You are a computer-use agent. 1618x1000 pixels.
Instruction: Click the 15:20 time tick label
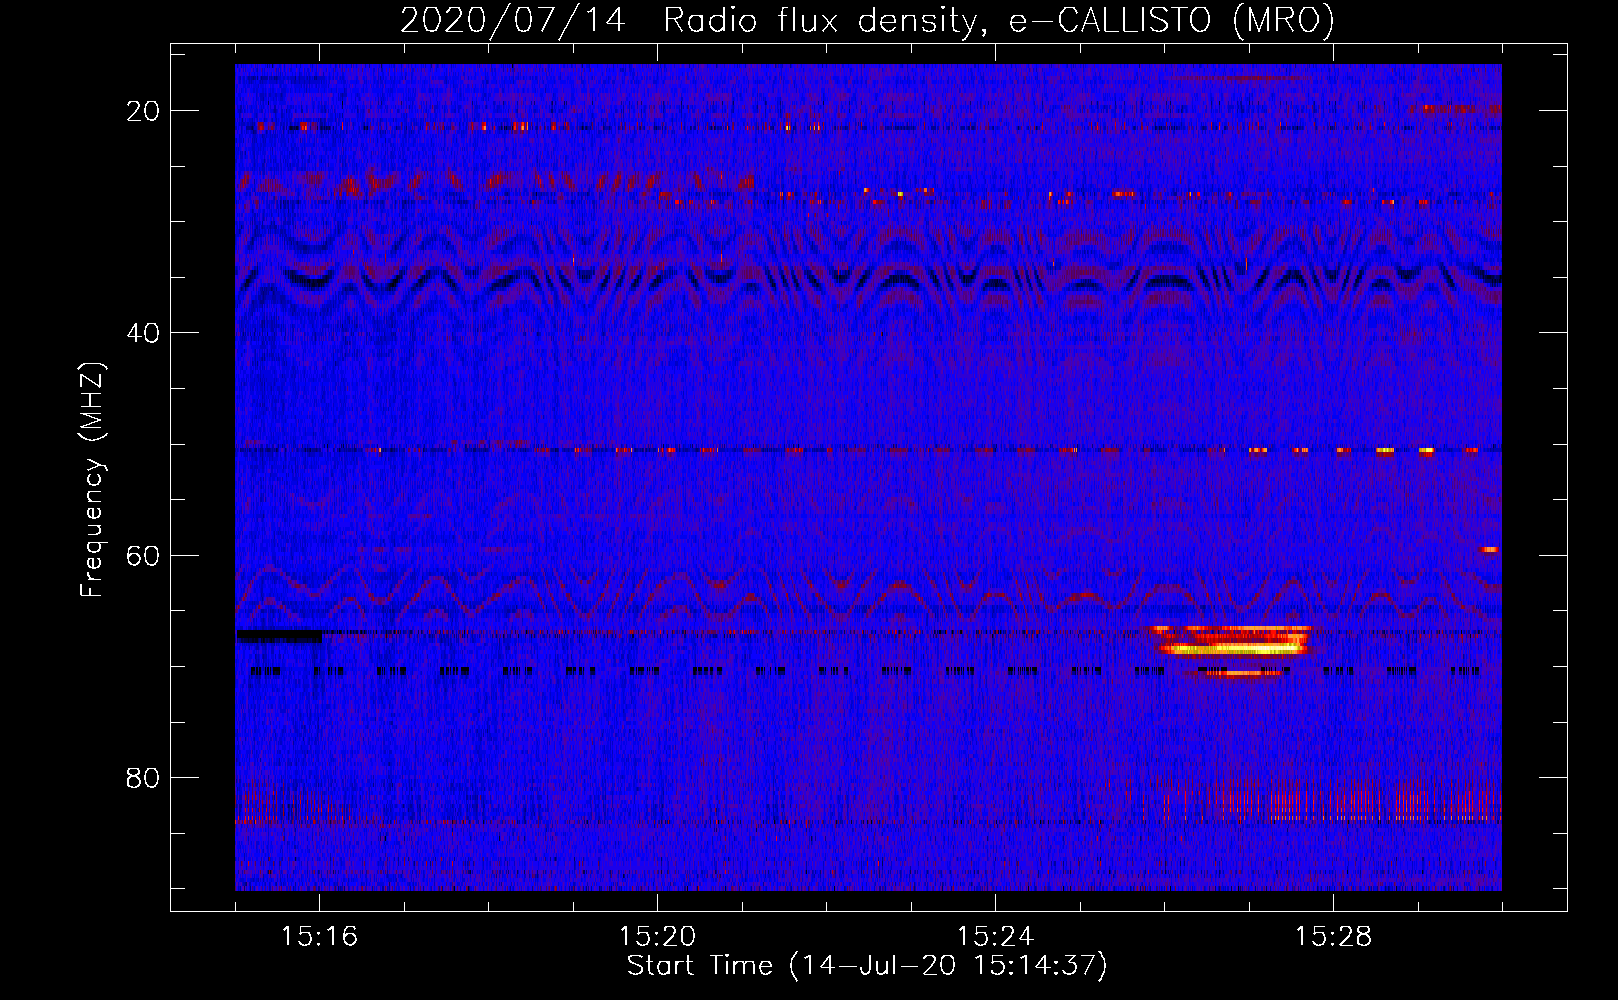657,937
